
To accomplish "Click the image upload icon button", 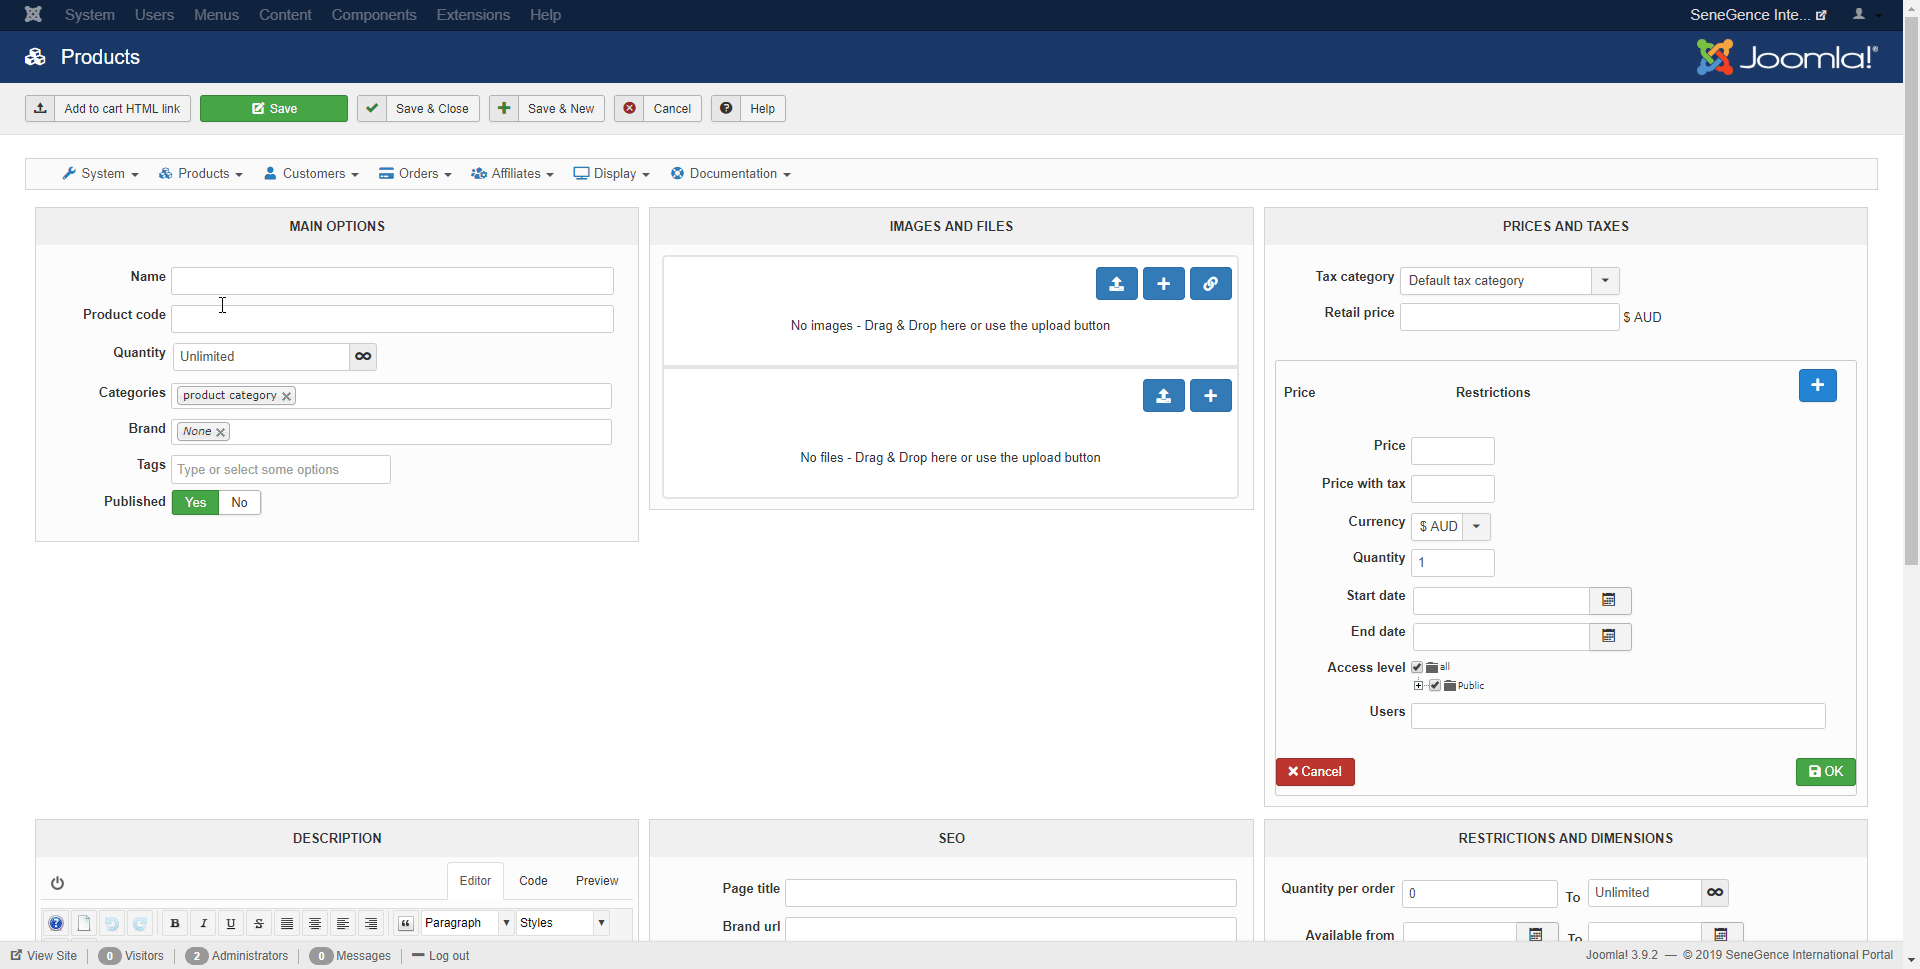I will 1116,284.
